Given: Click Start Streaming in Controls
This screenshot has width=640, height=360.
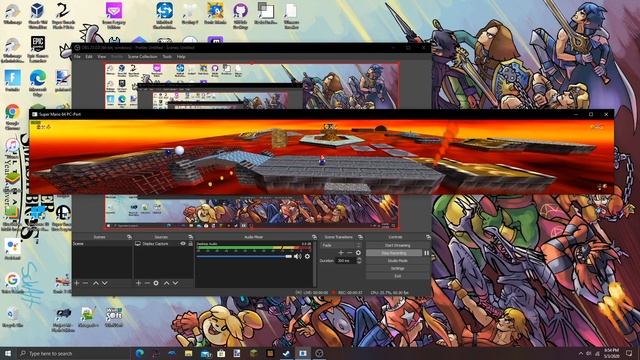Looking at the screenshot, I should (x=398, y=245).
